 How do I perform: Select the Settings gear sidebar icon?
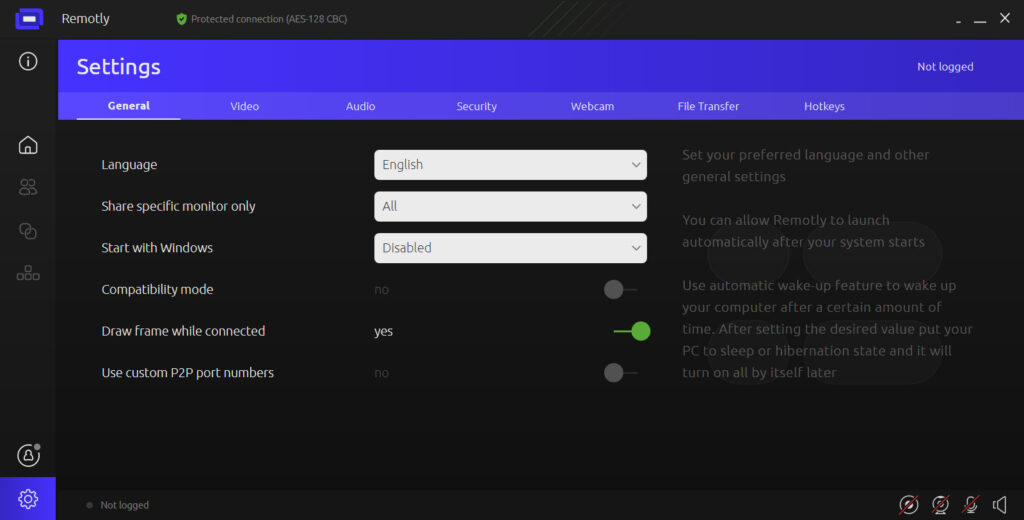pos(28,499)
